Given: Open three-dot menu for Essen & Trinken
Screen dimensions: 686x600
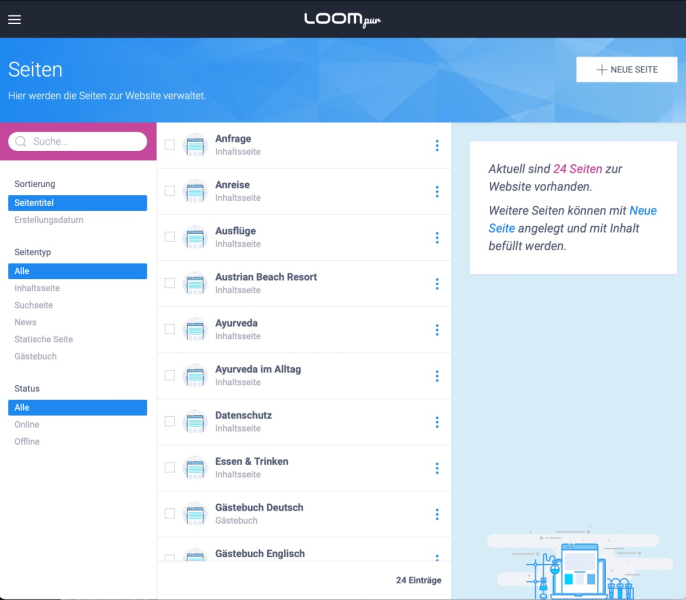Looking at the screenshot, I should click(x=437, y=468).
